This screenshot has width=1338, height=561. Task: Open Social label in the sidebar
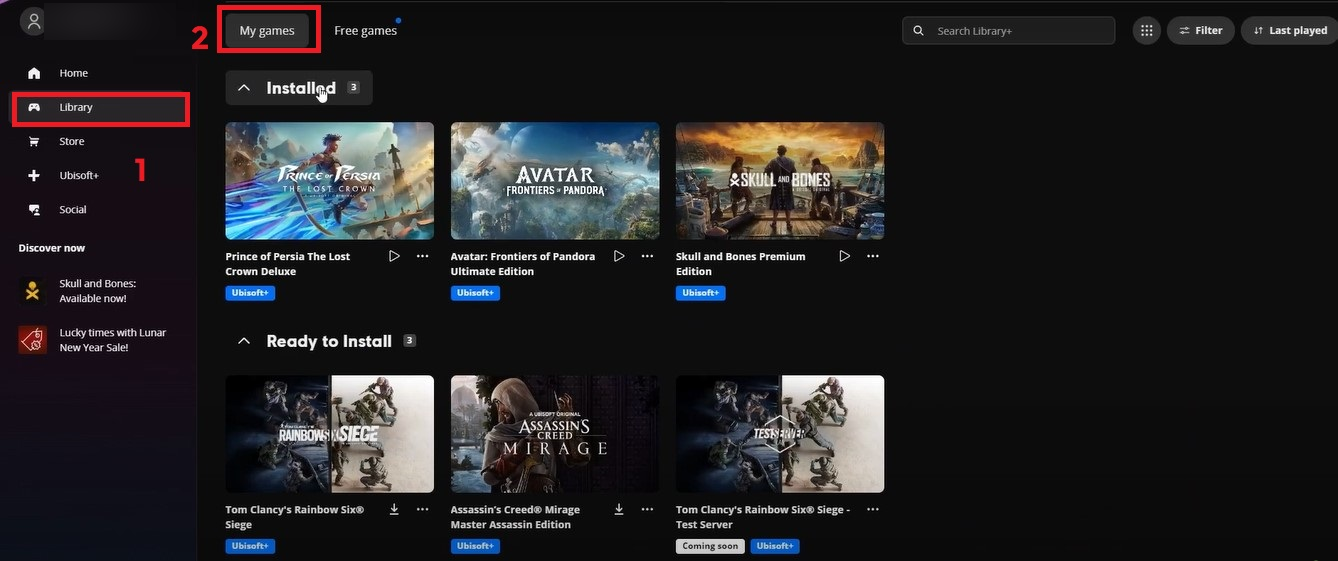coord(73,209)
